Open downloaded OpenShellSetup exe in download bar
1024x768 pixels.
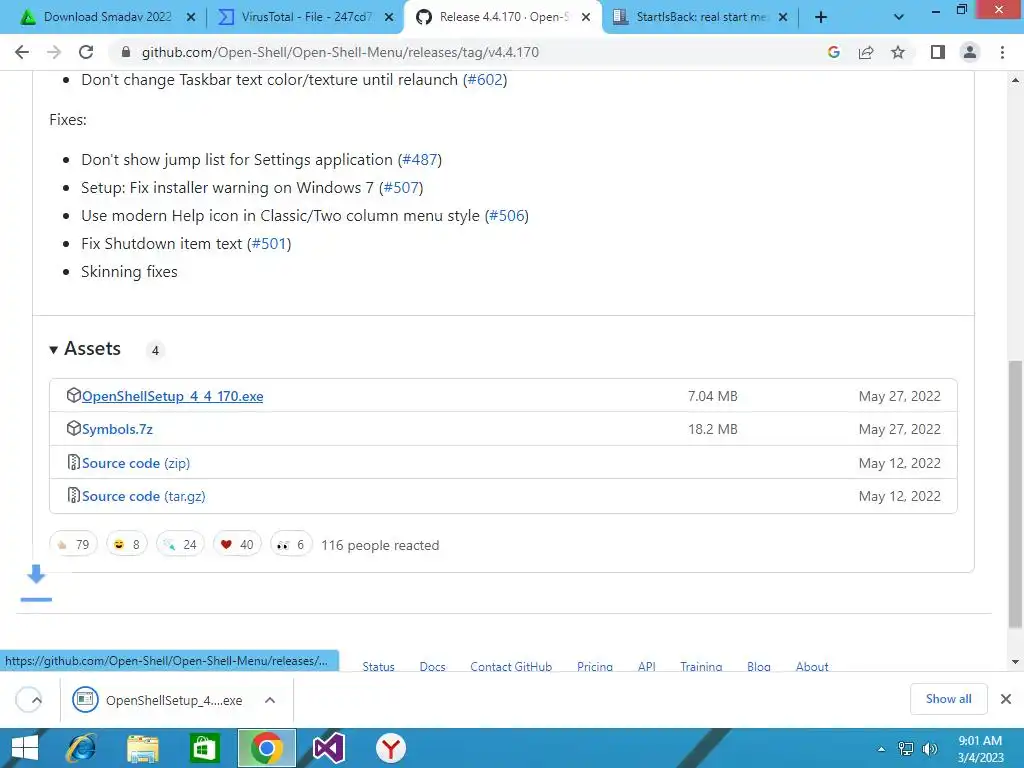pyautogui.click(x=159, y=700)
